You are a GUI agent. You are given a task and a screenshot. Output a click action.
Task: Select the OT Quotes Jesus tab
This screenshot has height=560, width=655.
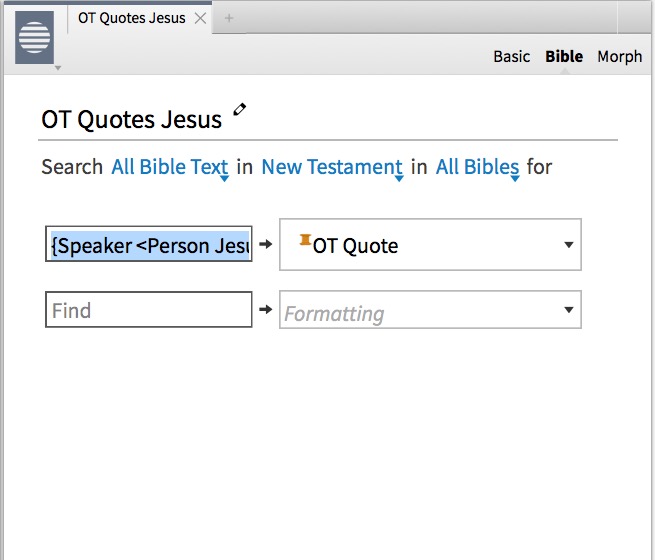[131, 18]
